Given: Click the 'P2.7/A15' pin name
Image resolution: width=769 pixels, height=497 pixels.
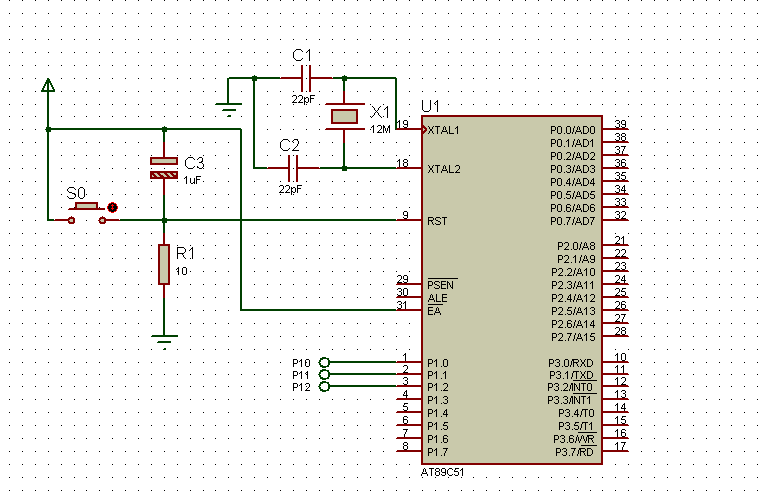Looking at the screenshot, I should pyautogui.click(x=573, y=337).
